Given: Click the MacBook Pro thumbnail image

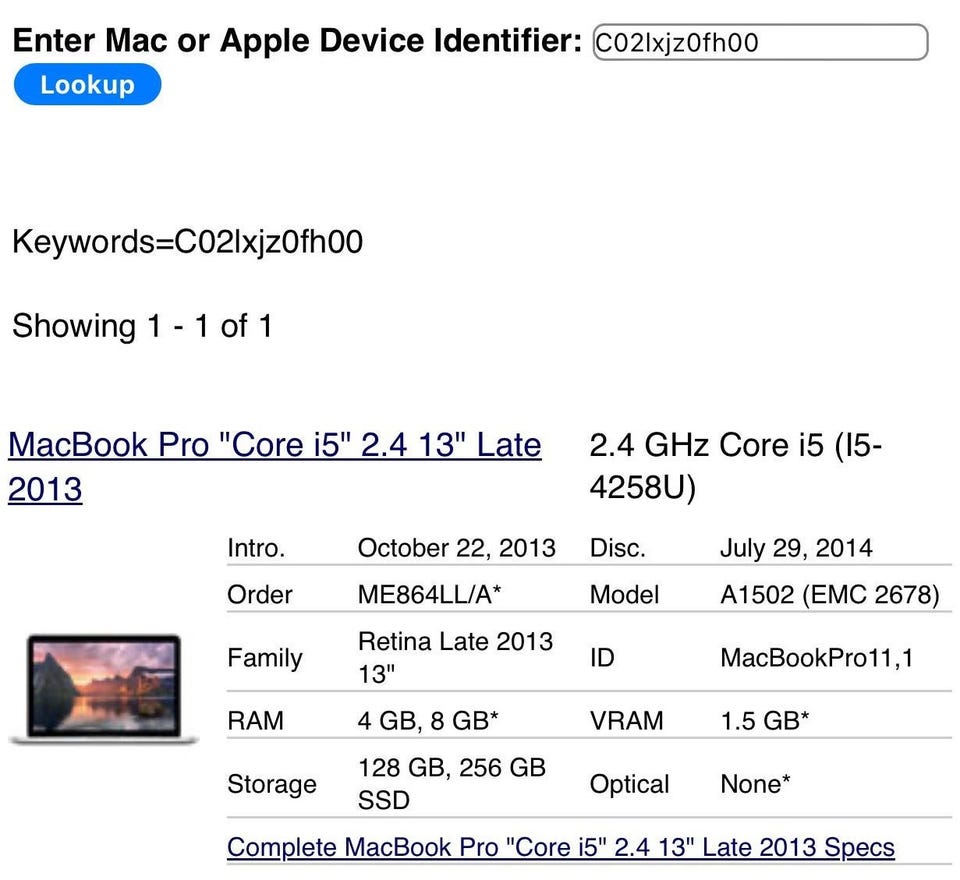Looking at the screenshot, I should pyautogui.click(x=104, y=689).
